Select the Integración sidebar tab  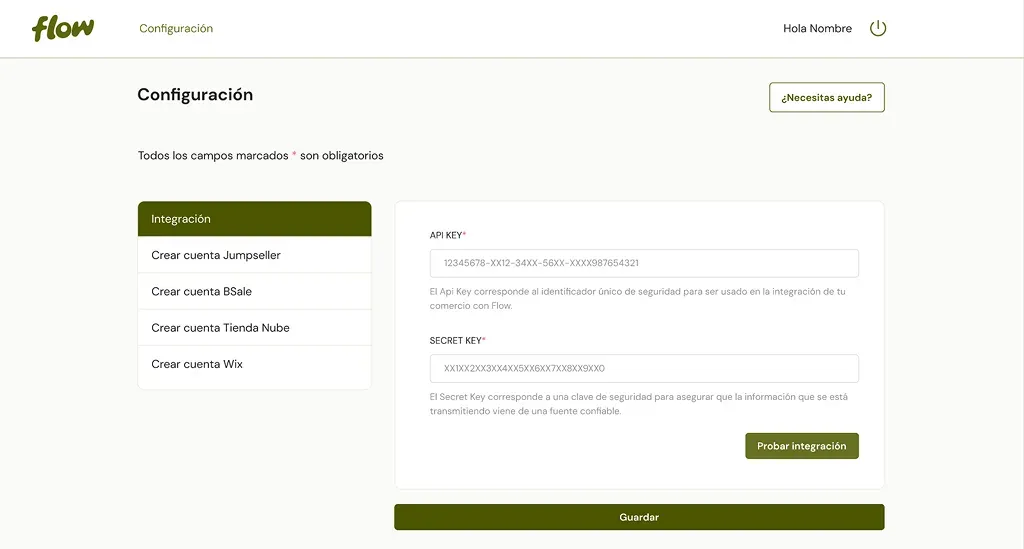click(255, 219)
